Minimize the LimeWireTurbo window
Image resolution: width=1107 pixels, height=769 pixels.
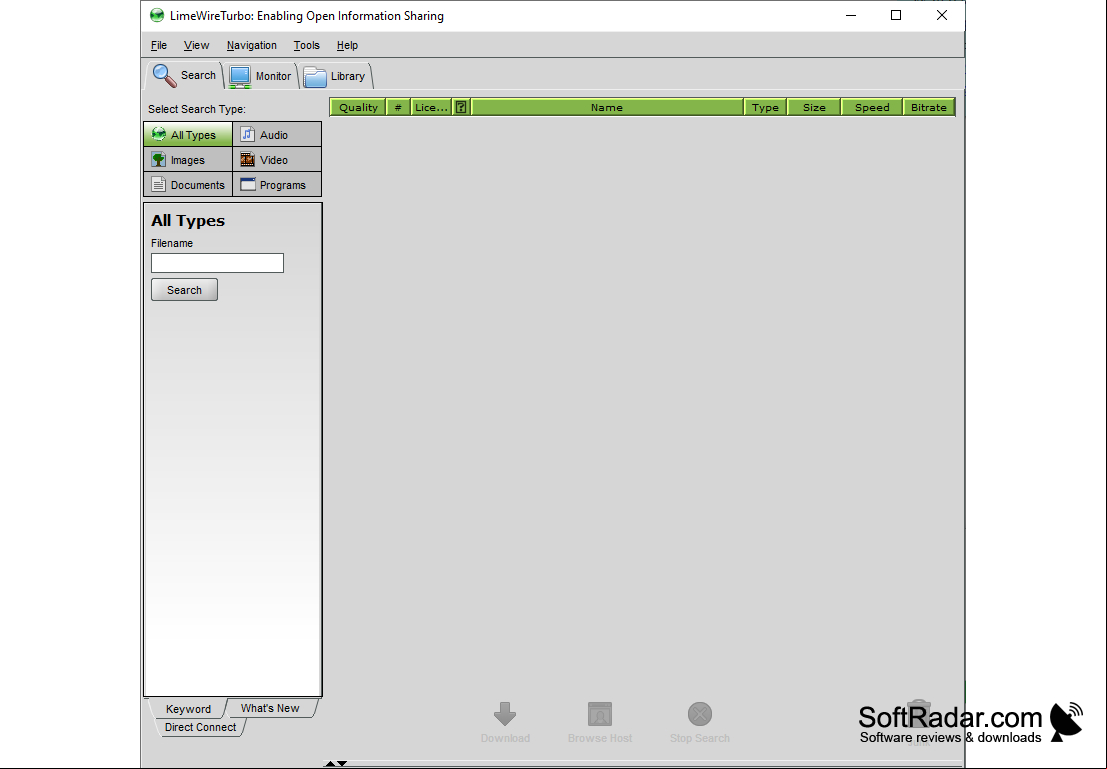[851, 16]
